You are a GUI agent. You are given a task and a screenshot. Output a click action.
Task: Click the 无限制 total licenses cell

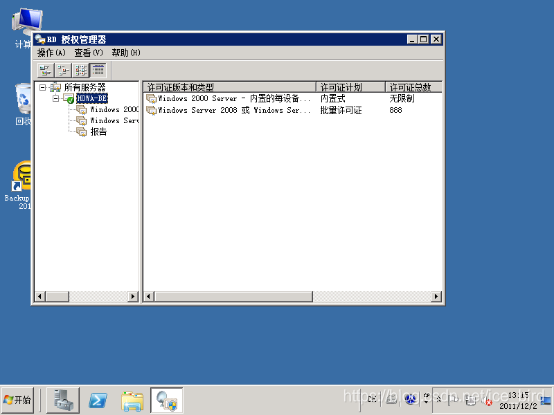pos(402,99)
